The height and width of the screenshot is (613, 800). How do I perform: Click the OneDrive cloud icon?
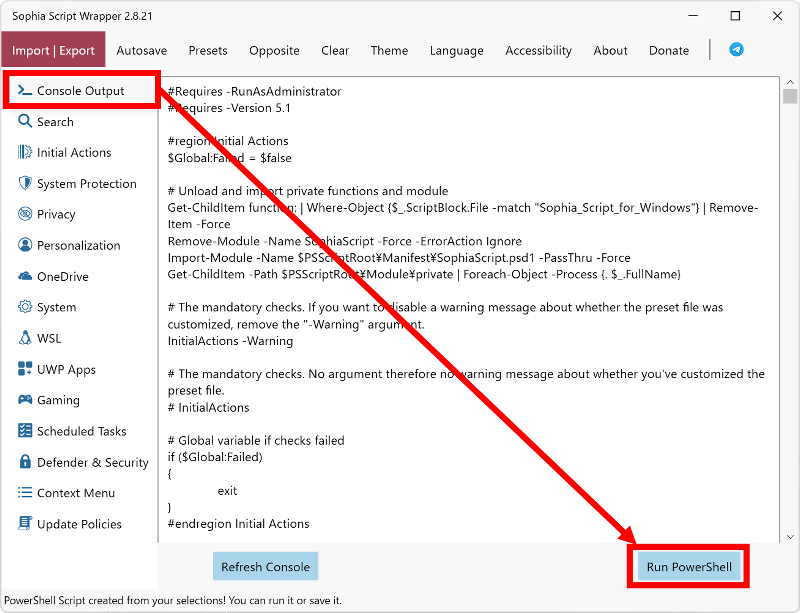25,276
